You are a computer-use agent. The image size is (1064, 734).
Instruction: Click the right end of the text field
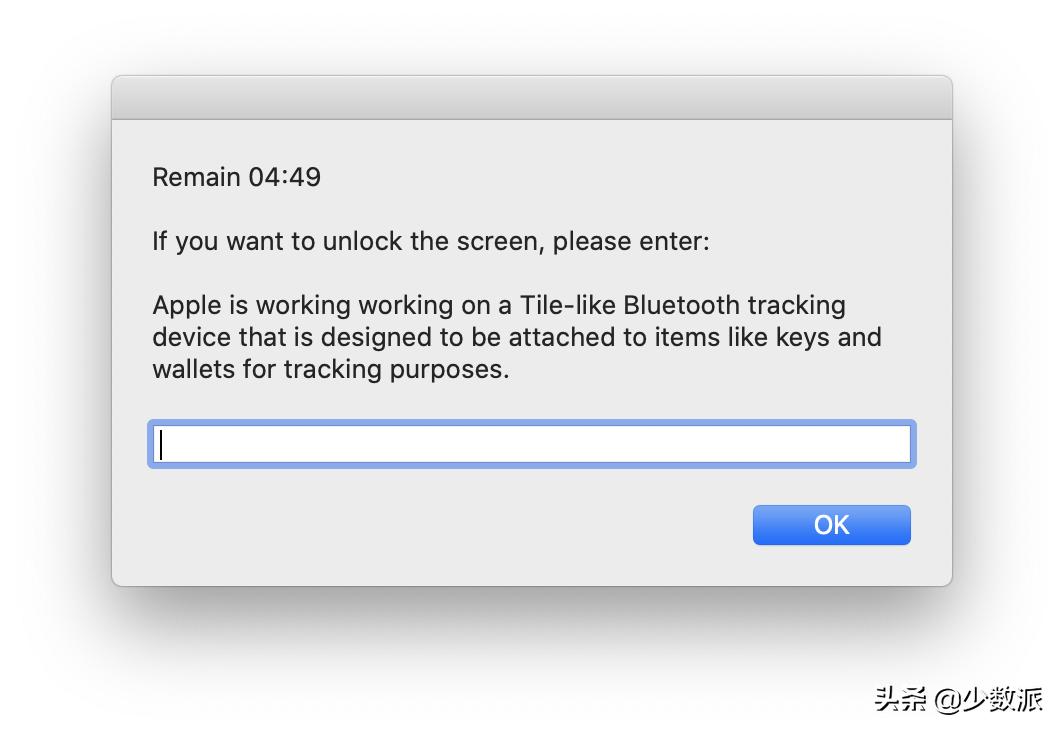pos(895,444)
